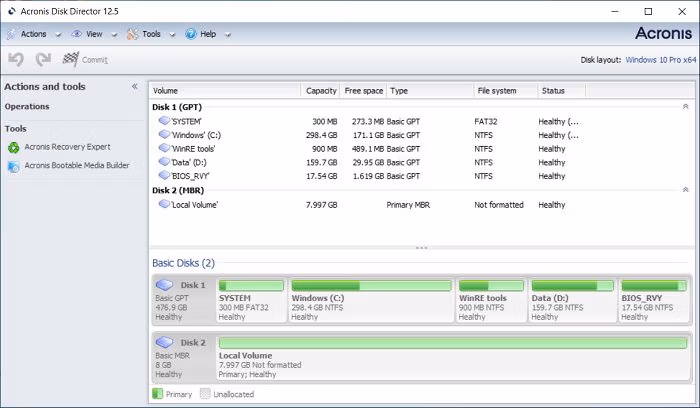The width and height of the screenshot is (700, 408).
Task: Click the Help question mark icon
Action: pyautogui.click(x=191, y=34)
